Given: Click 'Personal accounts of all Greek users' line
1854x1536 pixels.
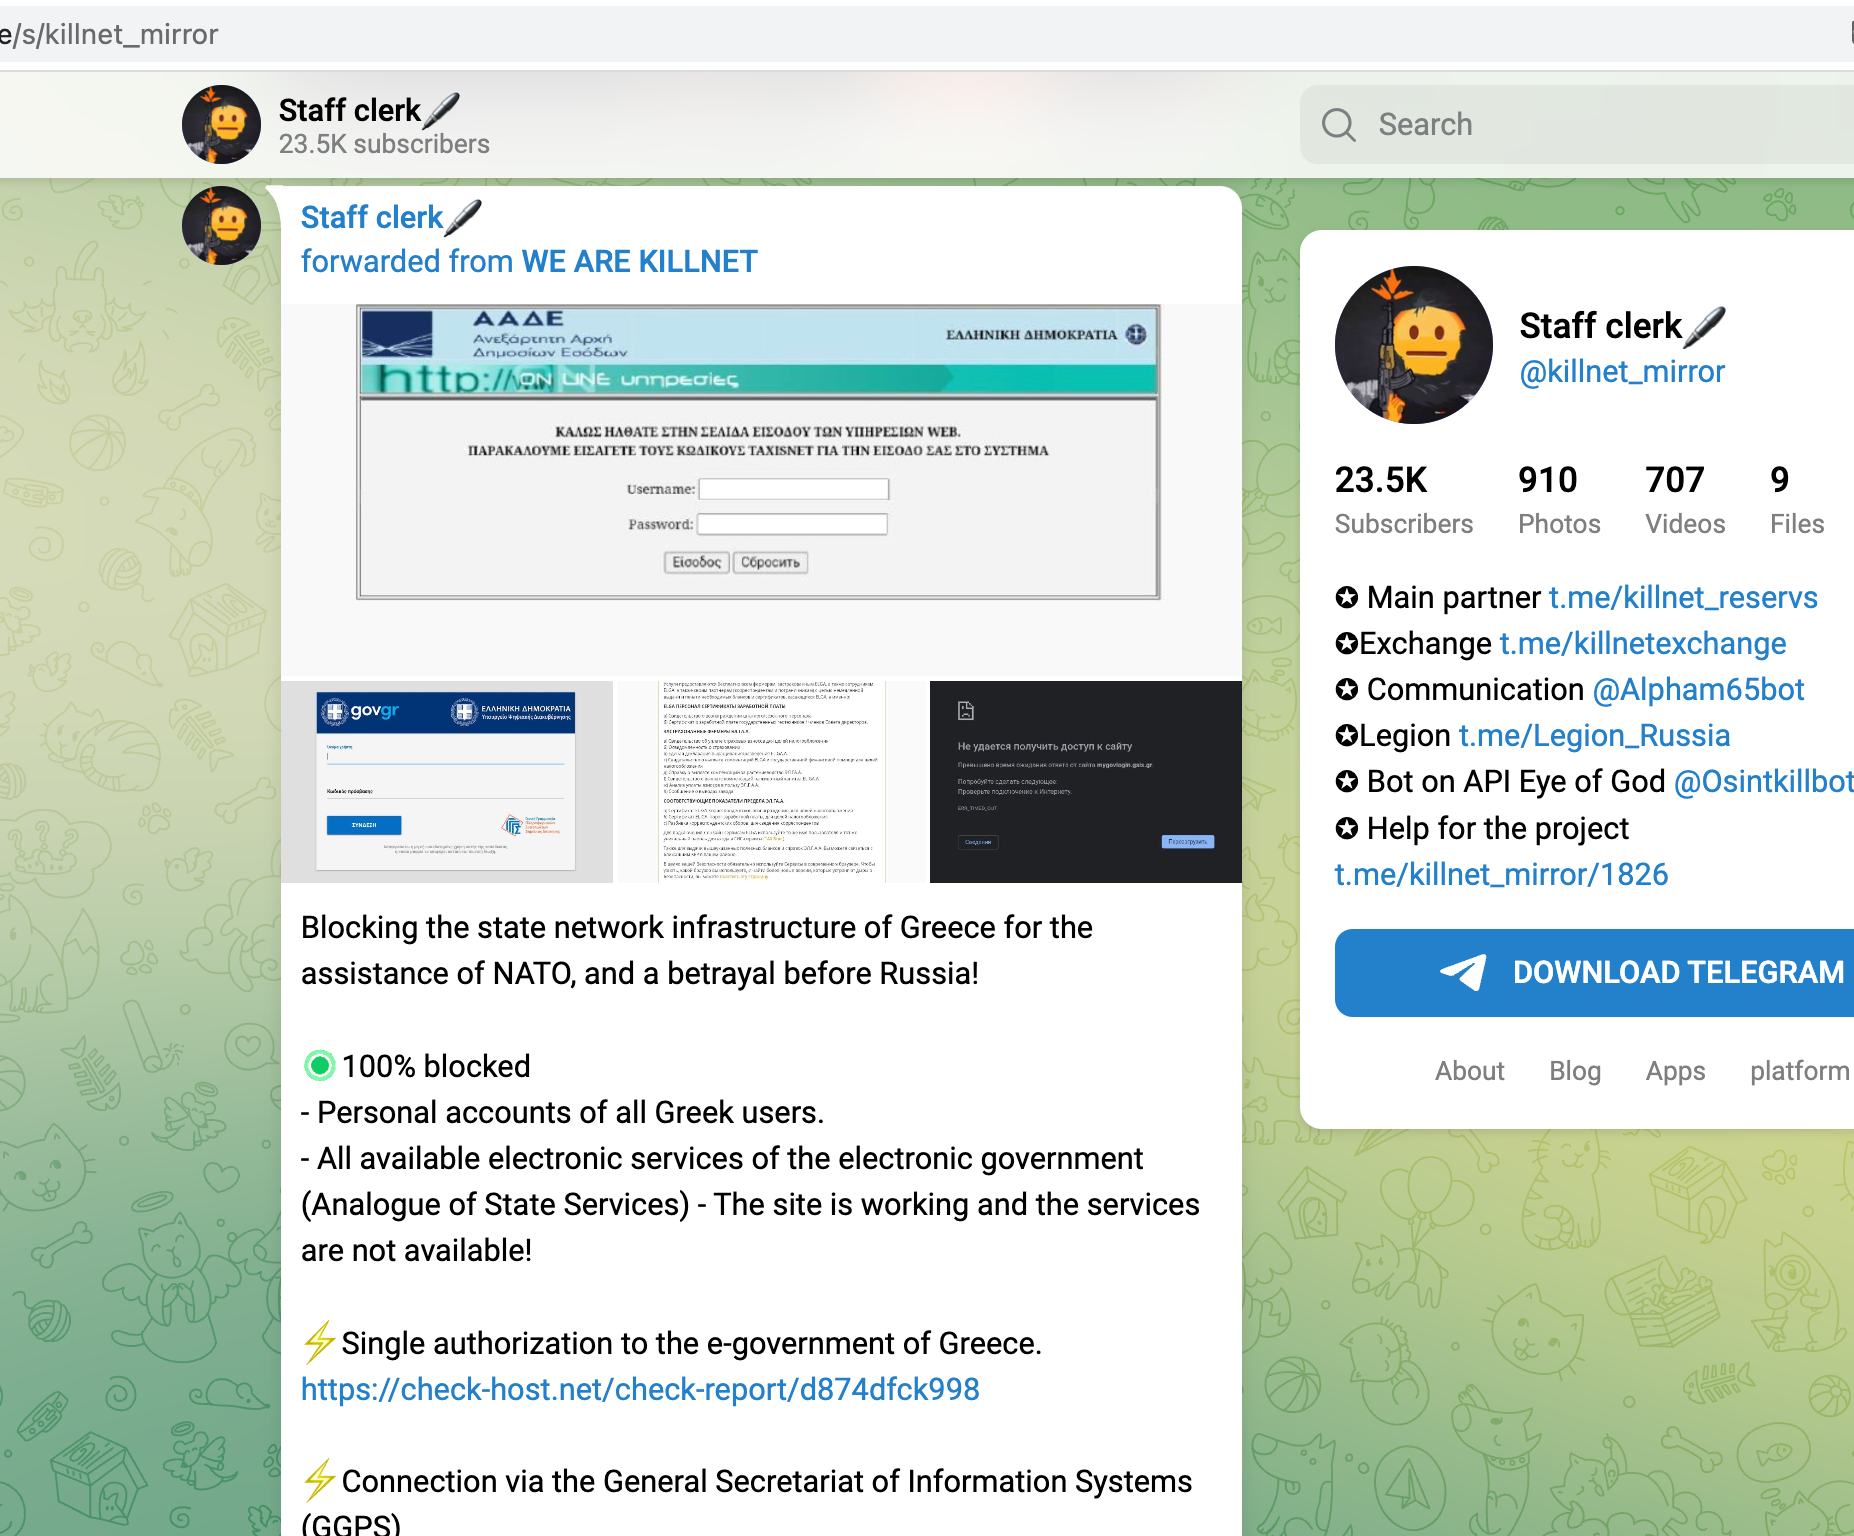Looking at the screenshot, I should [x=563, y=1112].
